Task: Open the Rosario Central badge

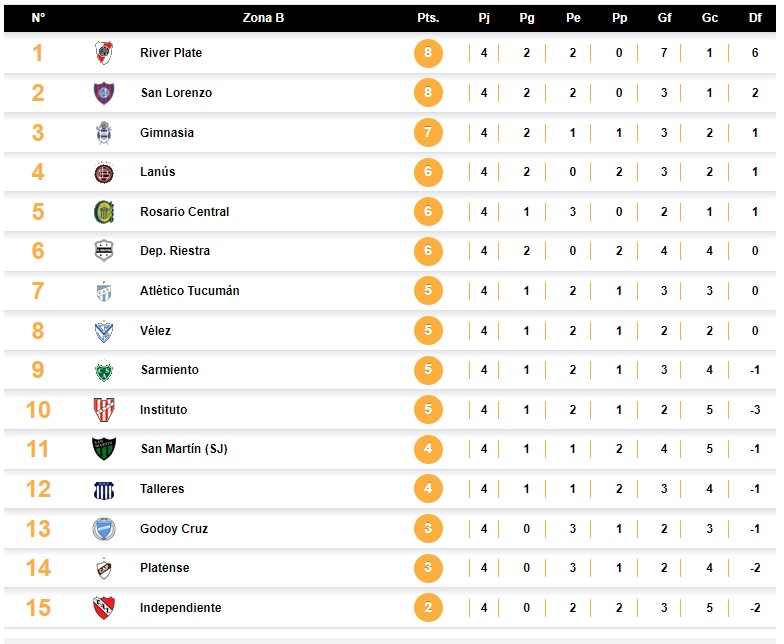Action: tap(104, 212)
